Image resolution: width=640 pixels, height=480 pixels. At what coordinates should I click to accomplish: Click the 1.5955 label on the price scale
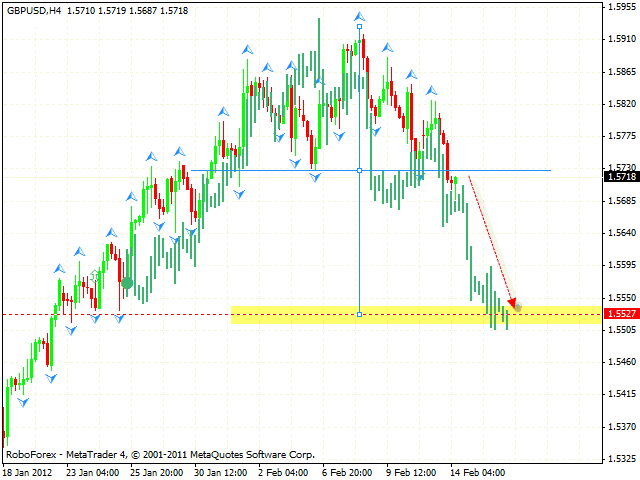point(620,6)
